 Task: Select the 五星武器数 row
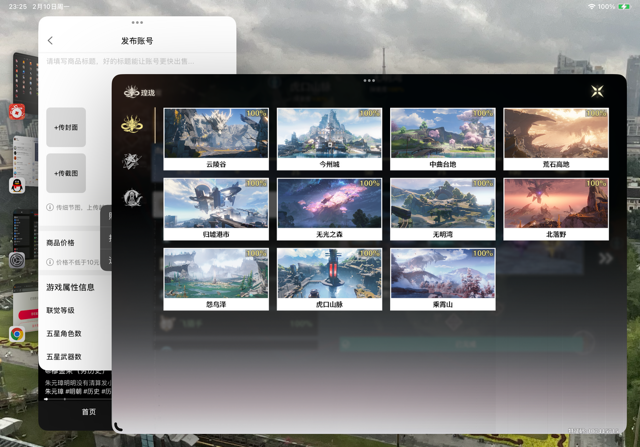pos(75,357)
